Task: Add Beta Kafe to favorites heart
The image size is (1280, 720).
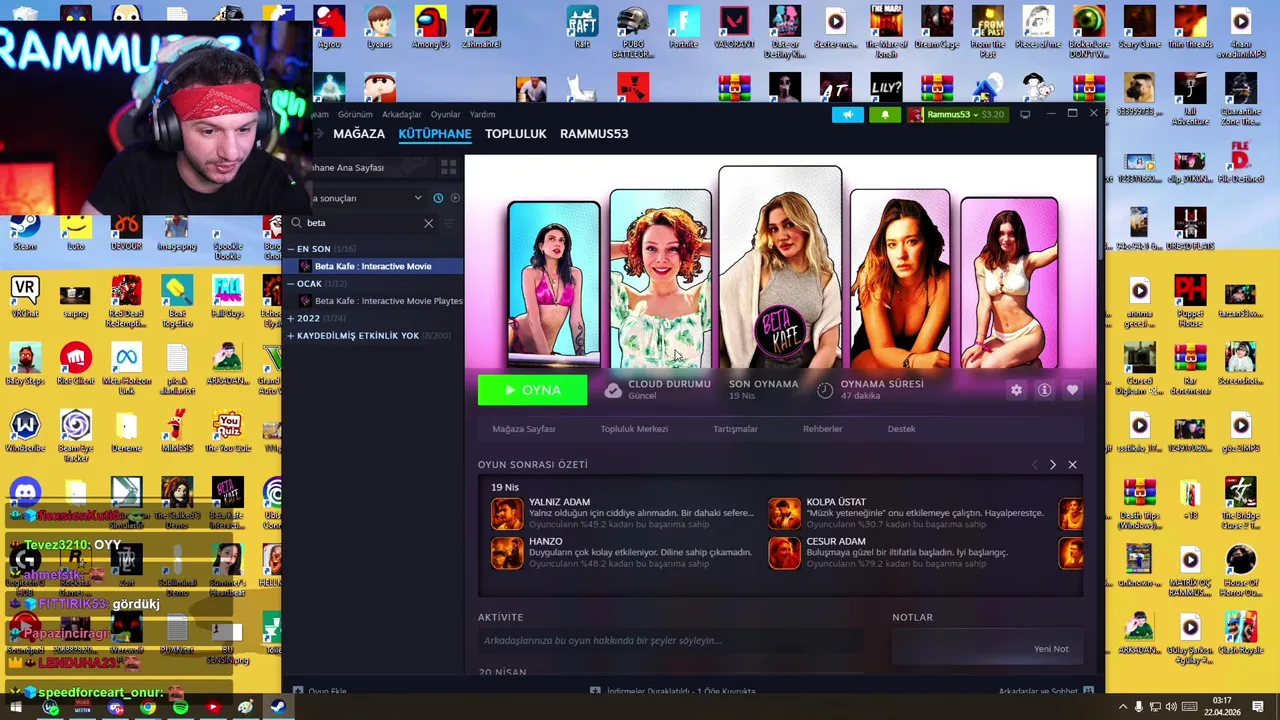Action: (1072, 390)
